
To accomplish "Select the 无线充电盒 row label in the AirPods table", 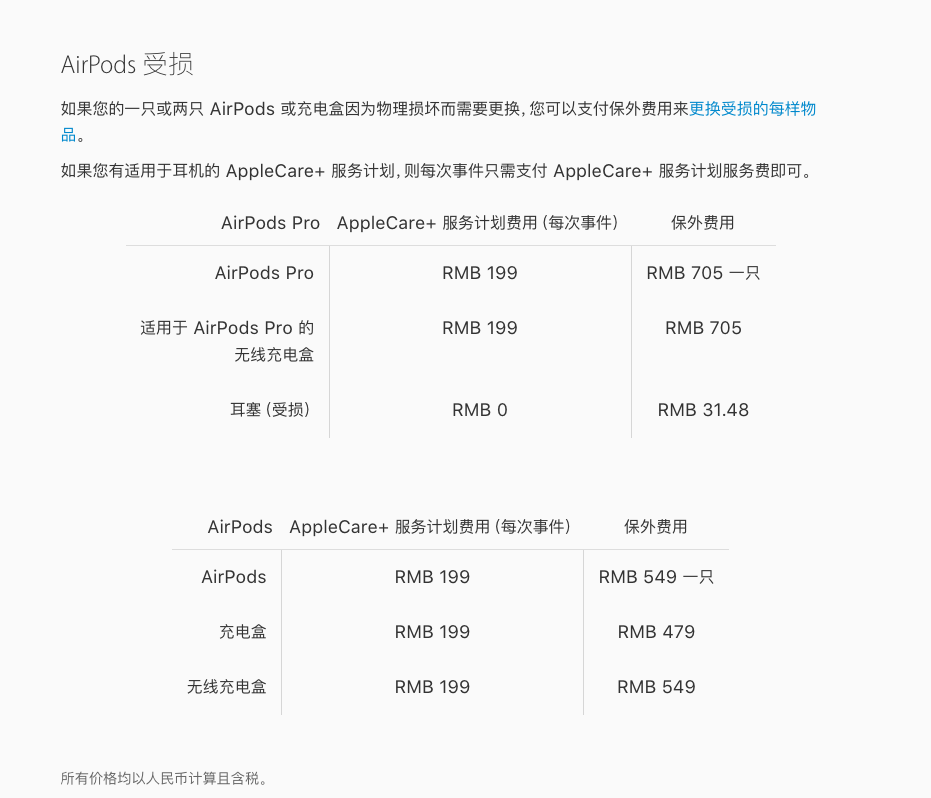I will (227, 687).
